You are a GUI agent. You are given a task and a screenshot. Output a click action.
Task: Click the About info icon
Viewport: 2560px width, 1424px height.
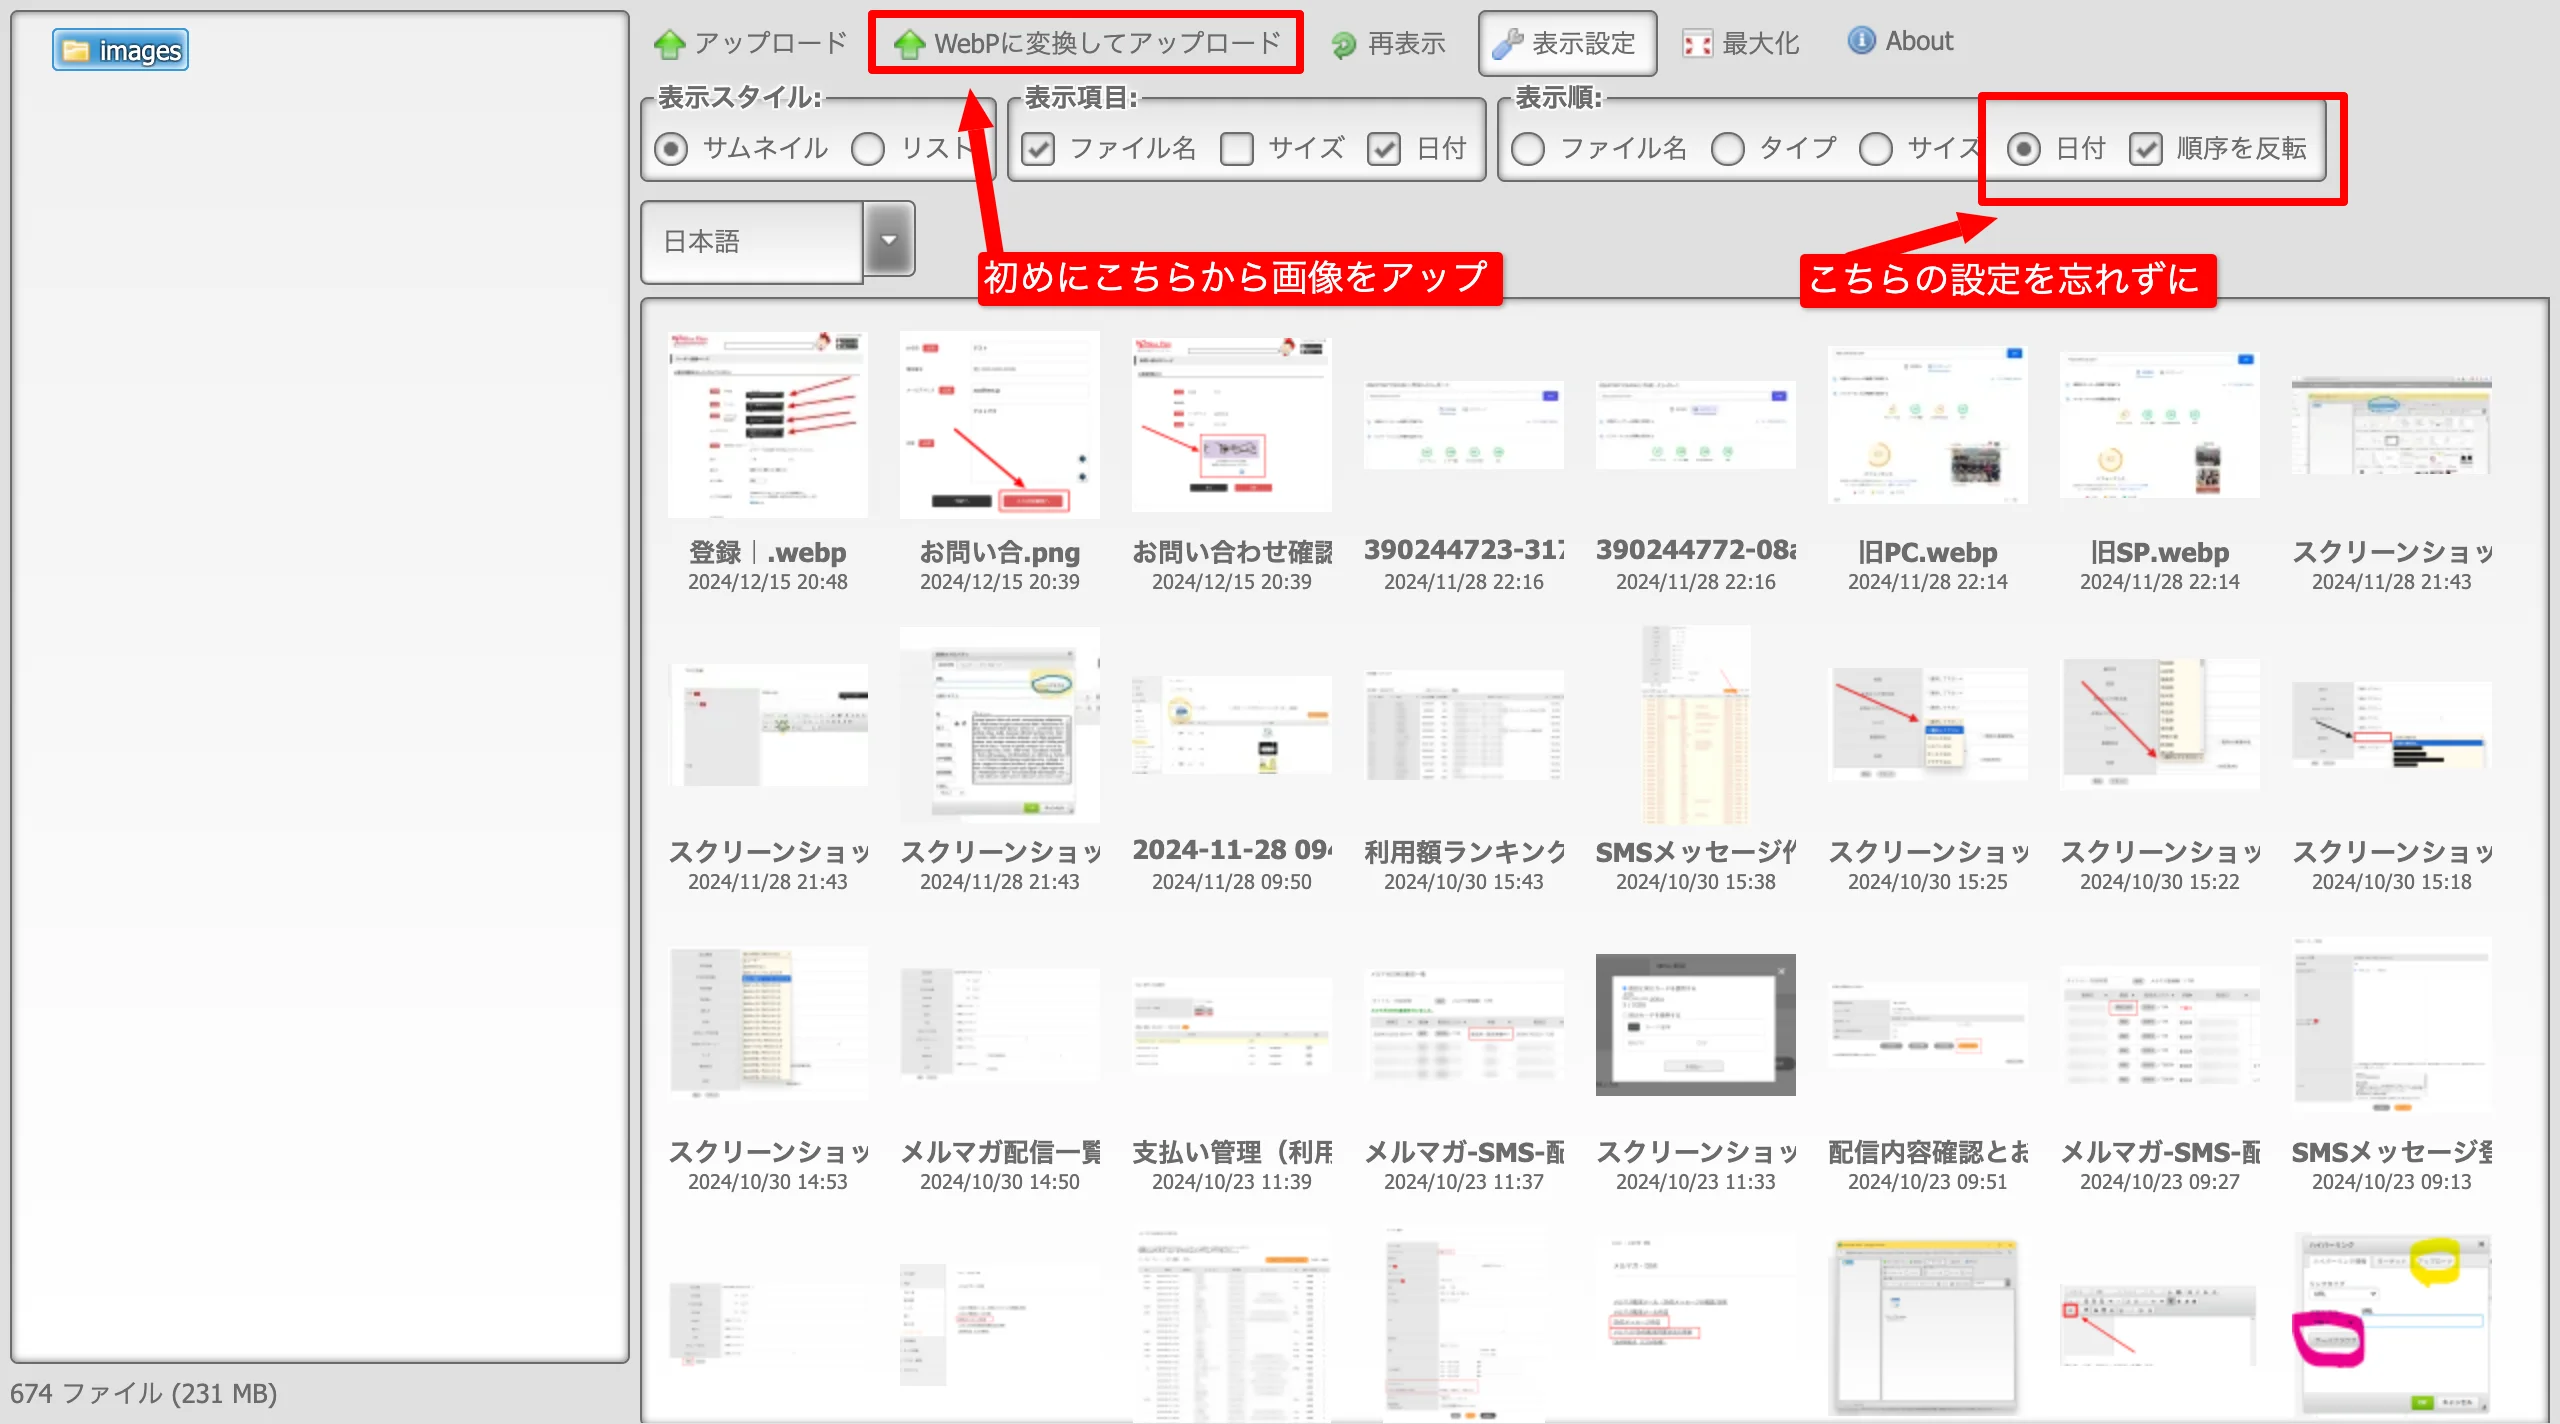pyautogui.click(x=1861, y=41)
